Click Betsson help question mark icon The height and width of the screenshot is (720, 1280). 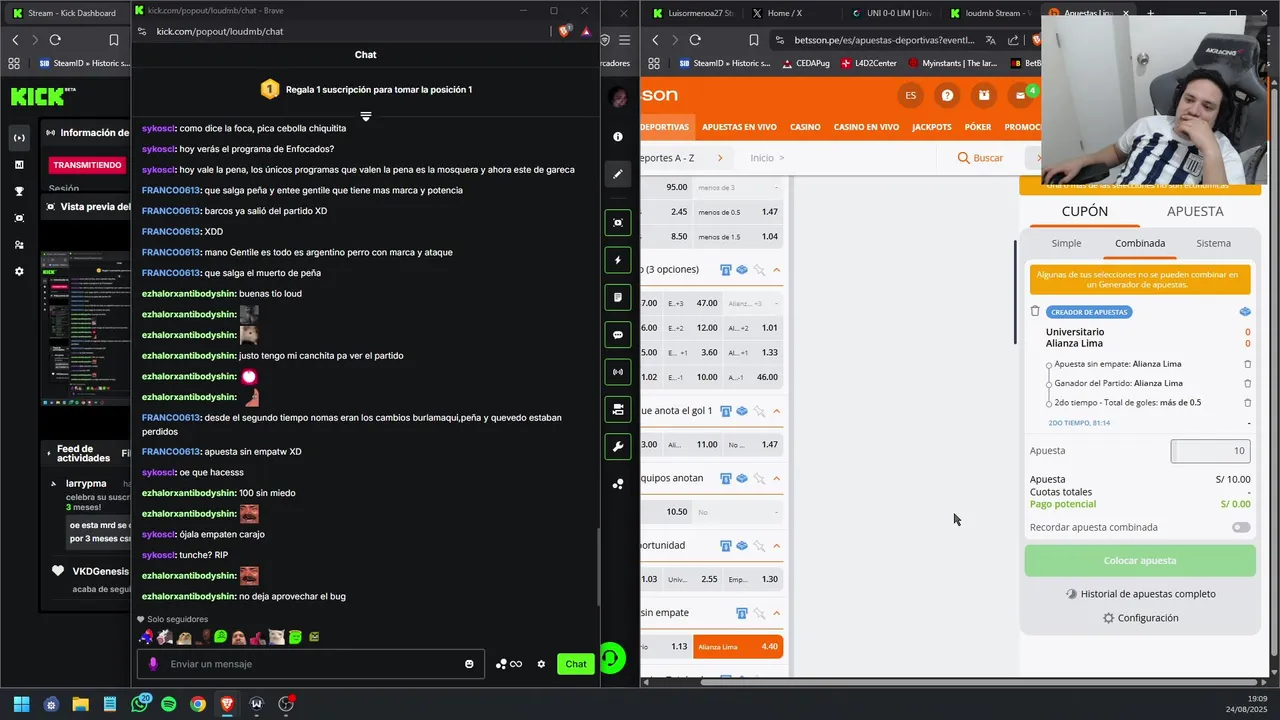(x=947, y=95)
